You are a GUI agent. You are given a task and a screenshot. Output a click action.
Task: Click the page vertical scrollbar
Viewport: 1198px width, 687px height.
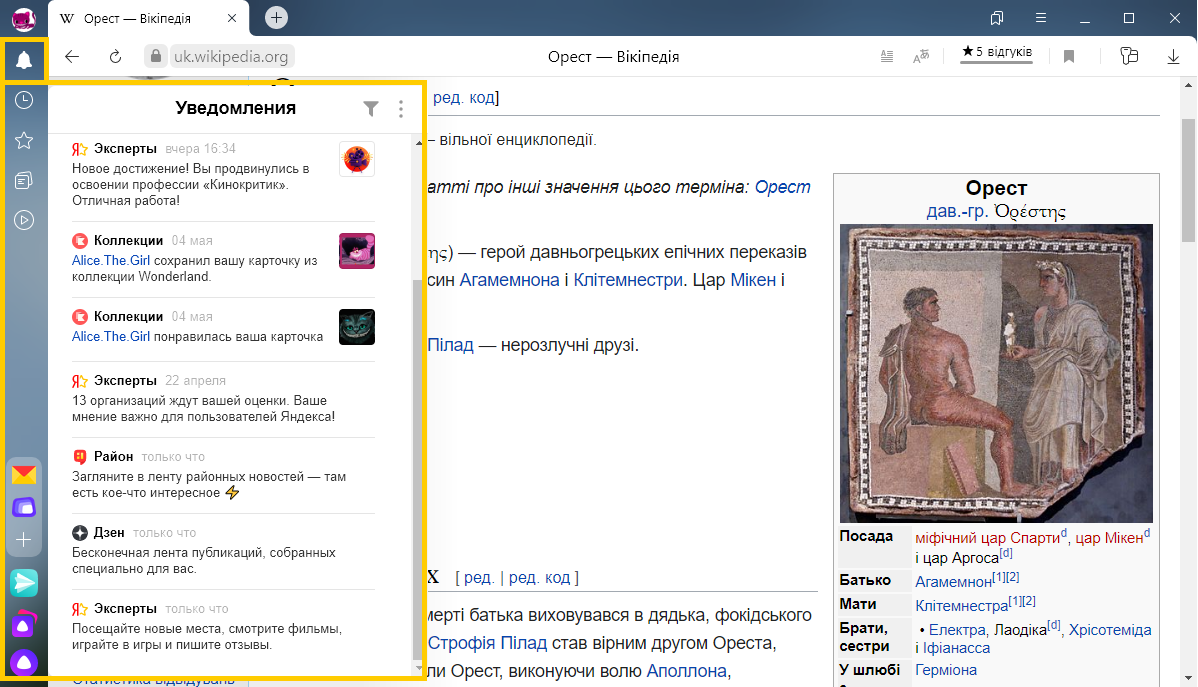click(1188, 180)
